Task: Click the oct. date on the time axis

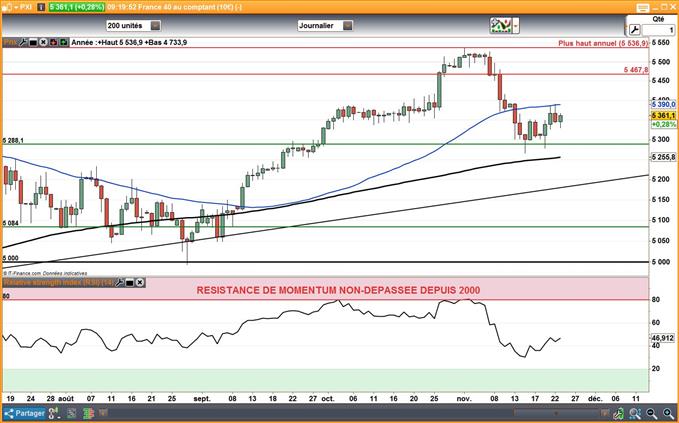Action: [328, 399]
